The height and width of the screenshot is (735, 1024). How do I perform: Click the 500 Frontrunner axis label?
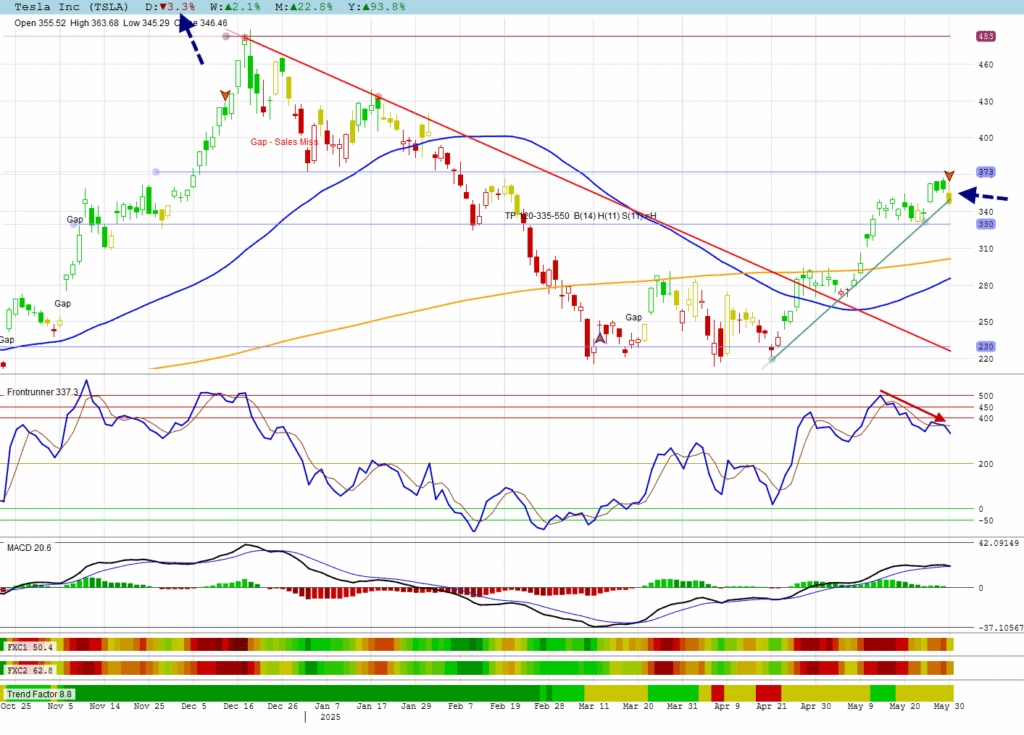985,396
